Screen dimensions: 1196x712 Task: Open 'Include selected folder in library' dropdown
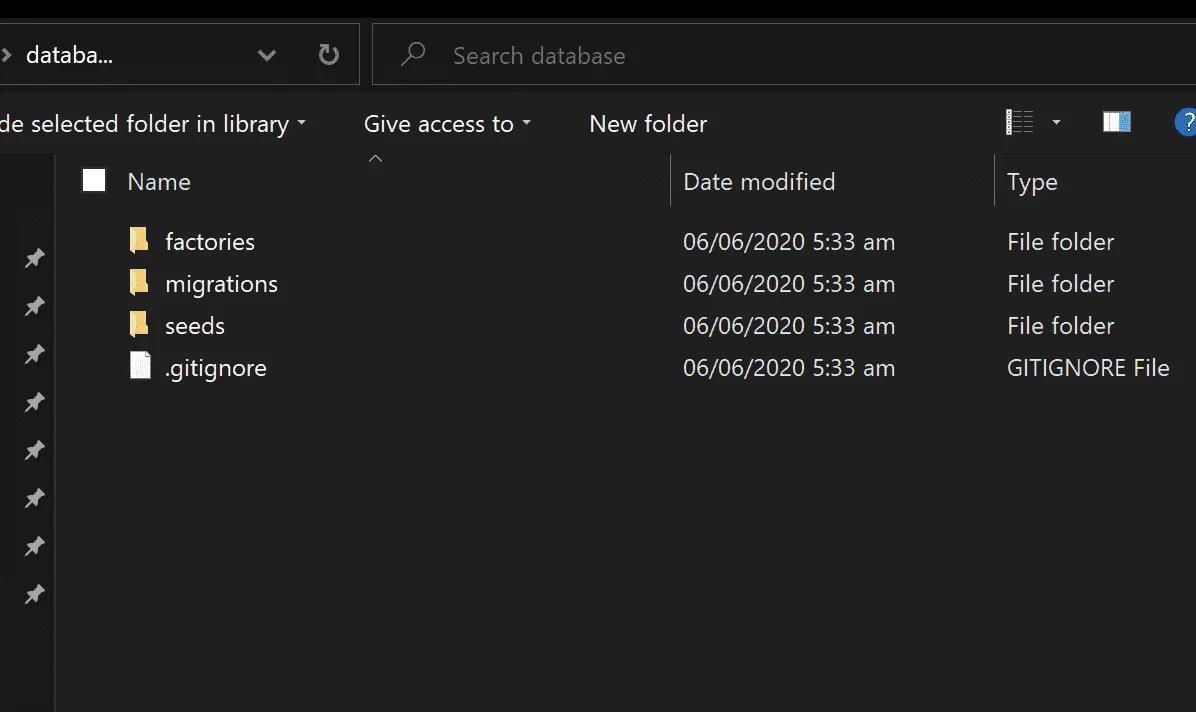pos(153,124)
